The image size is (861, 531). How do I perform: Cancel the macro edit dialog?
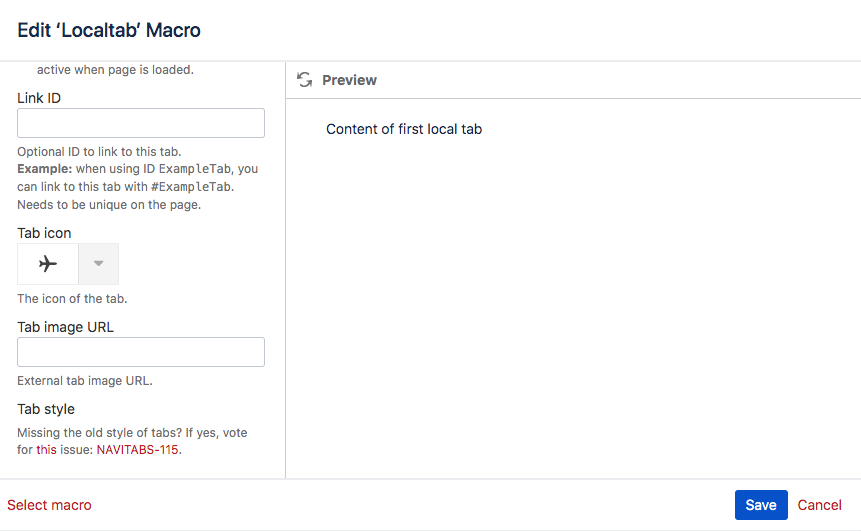819,505
